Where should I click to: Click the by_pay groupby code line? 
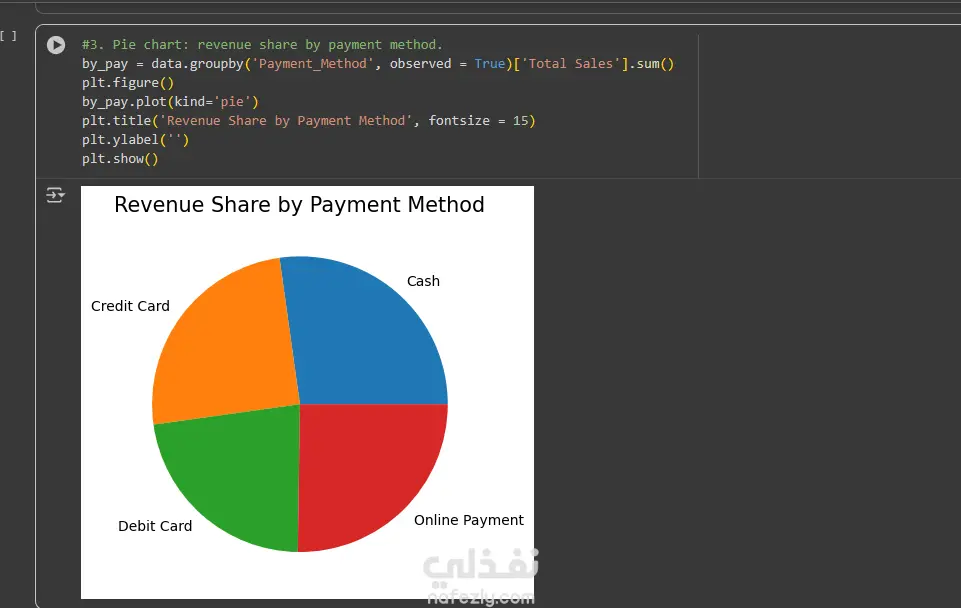tap(378, 64)
